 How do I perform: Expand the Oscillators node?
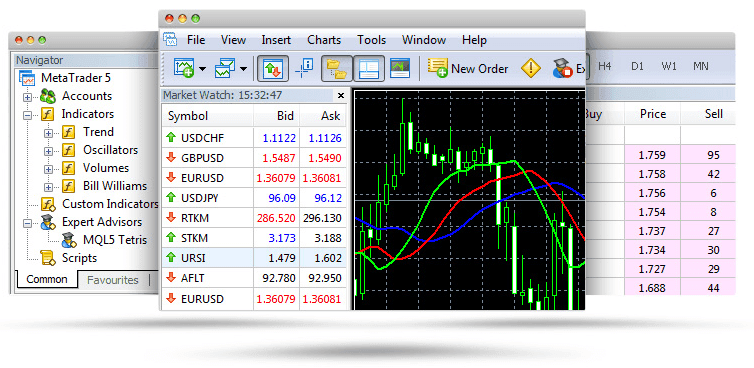(x=48, y=151)
